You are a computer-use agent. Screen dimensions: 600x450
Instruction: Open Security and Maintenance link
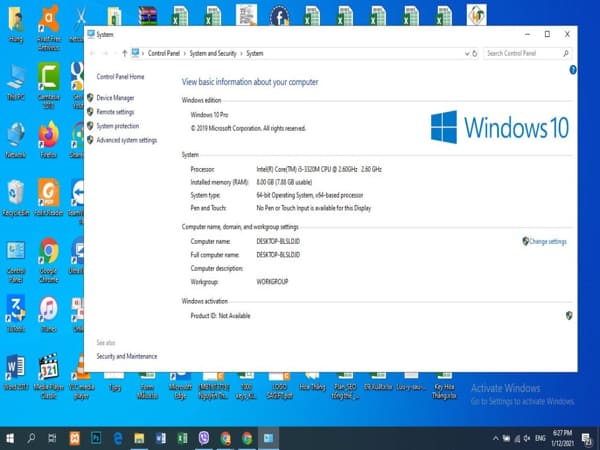[126, 356]
